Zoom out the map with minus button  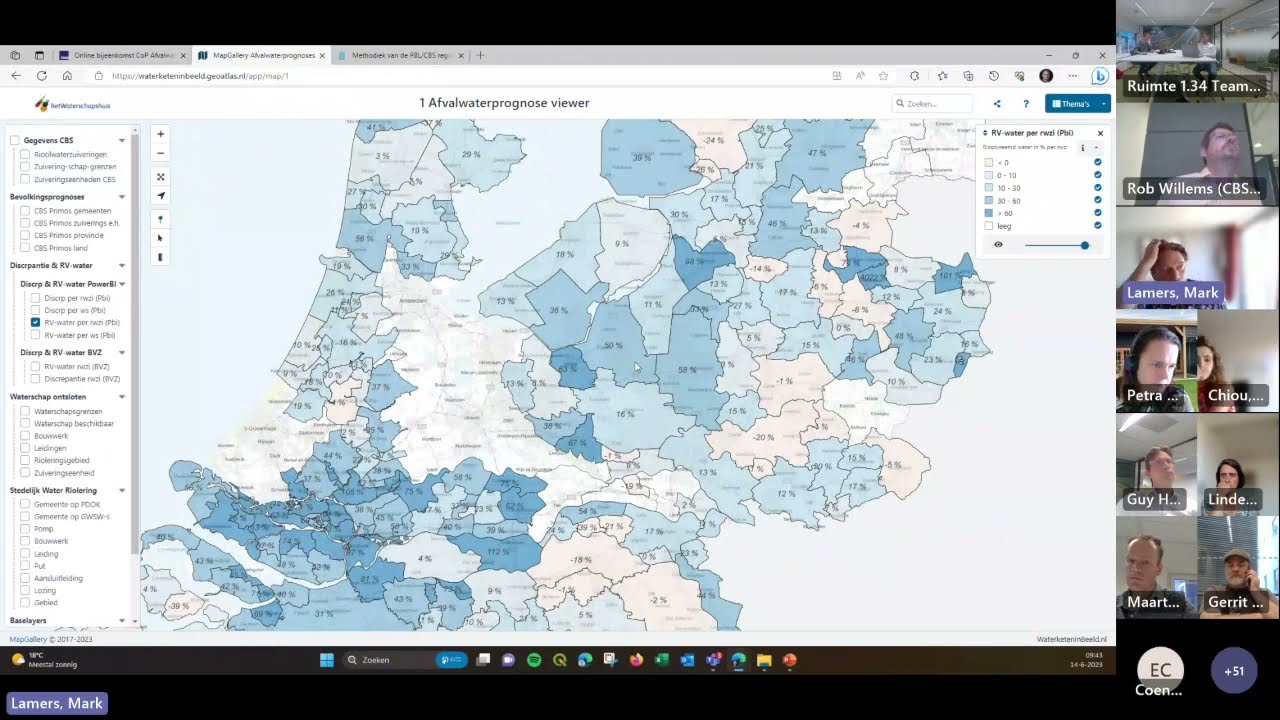pyautogui.click(x=160, y=153)
